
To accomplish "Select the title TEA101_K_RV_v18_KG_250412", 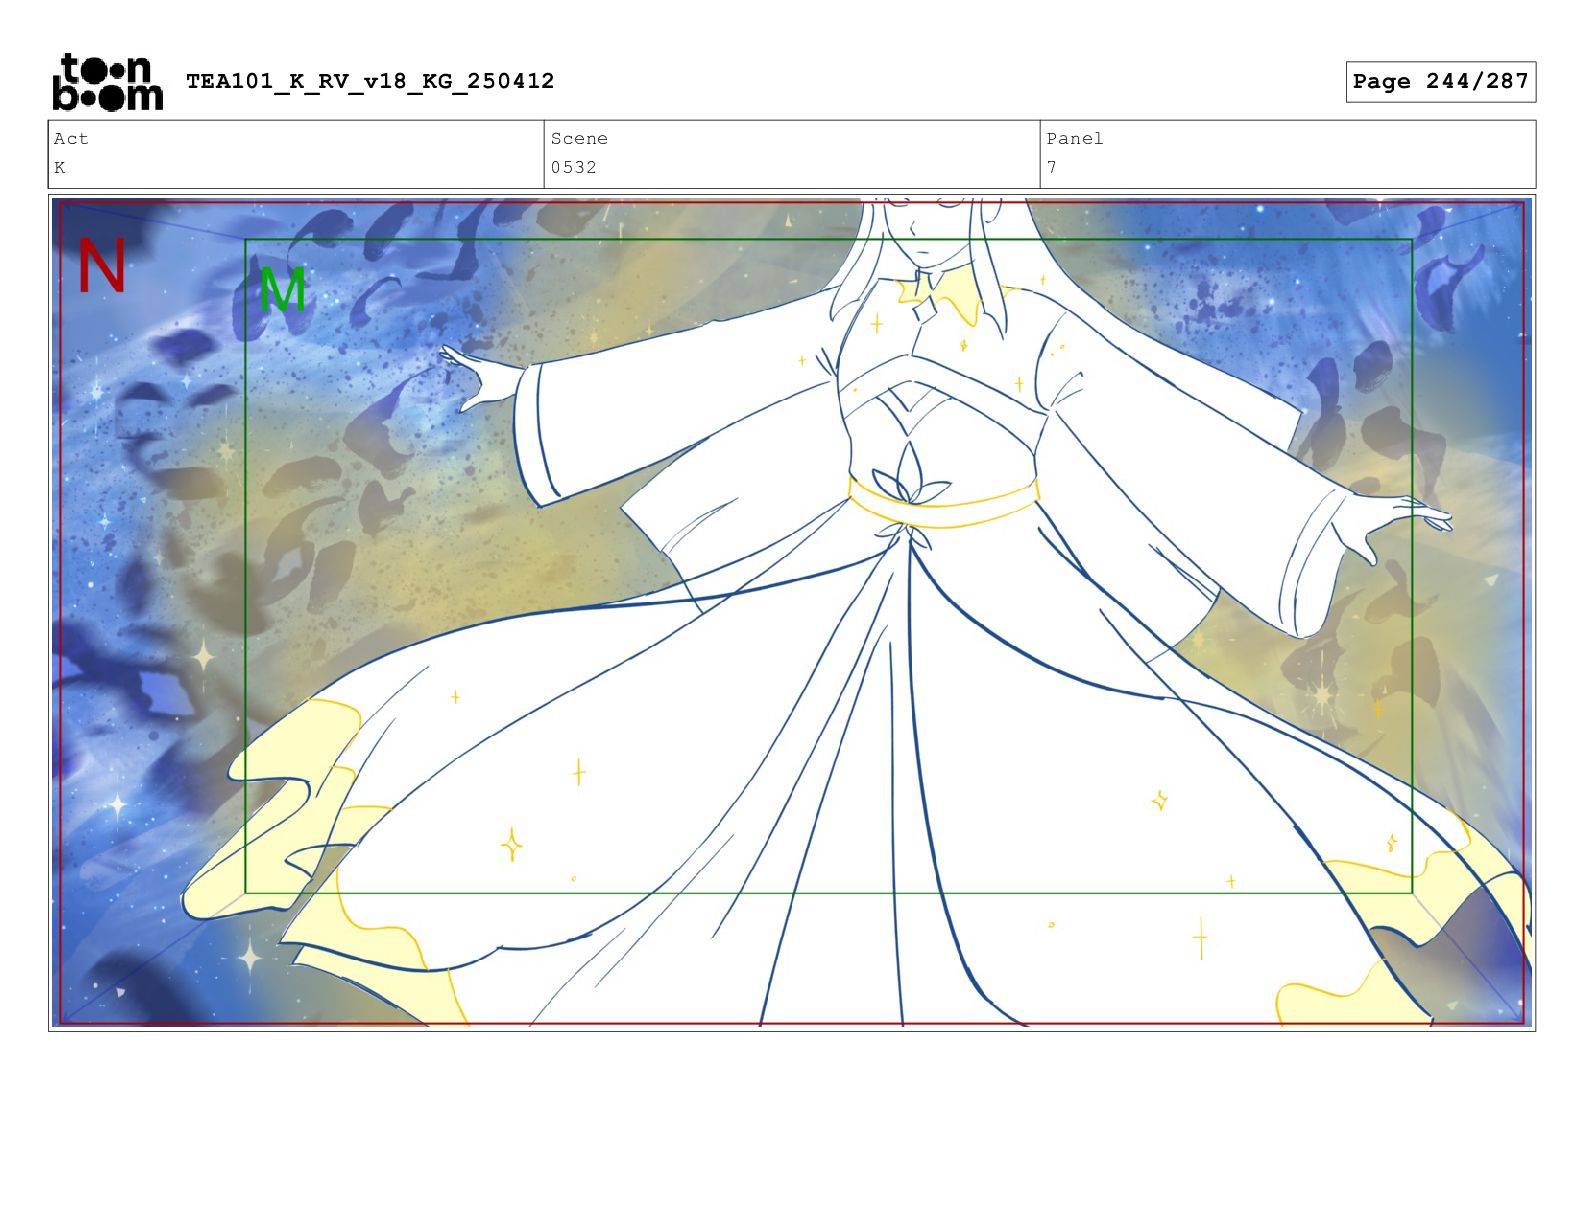I will point(370,81).
